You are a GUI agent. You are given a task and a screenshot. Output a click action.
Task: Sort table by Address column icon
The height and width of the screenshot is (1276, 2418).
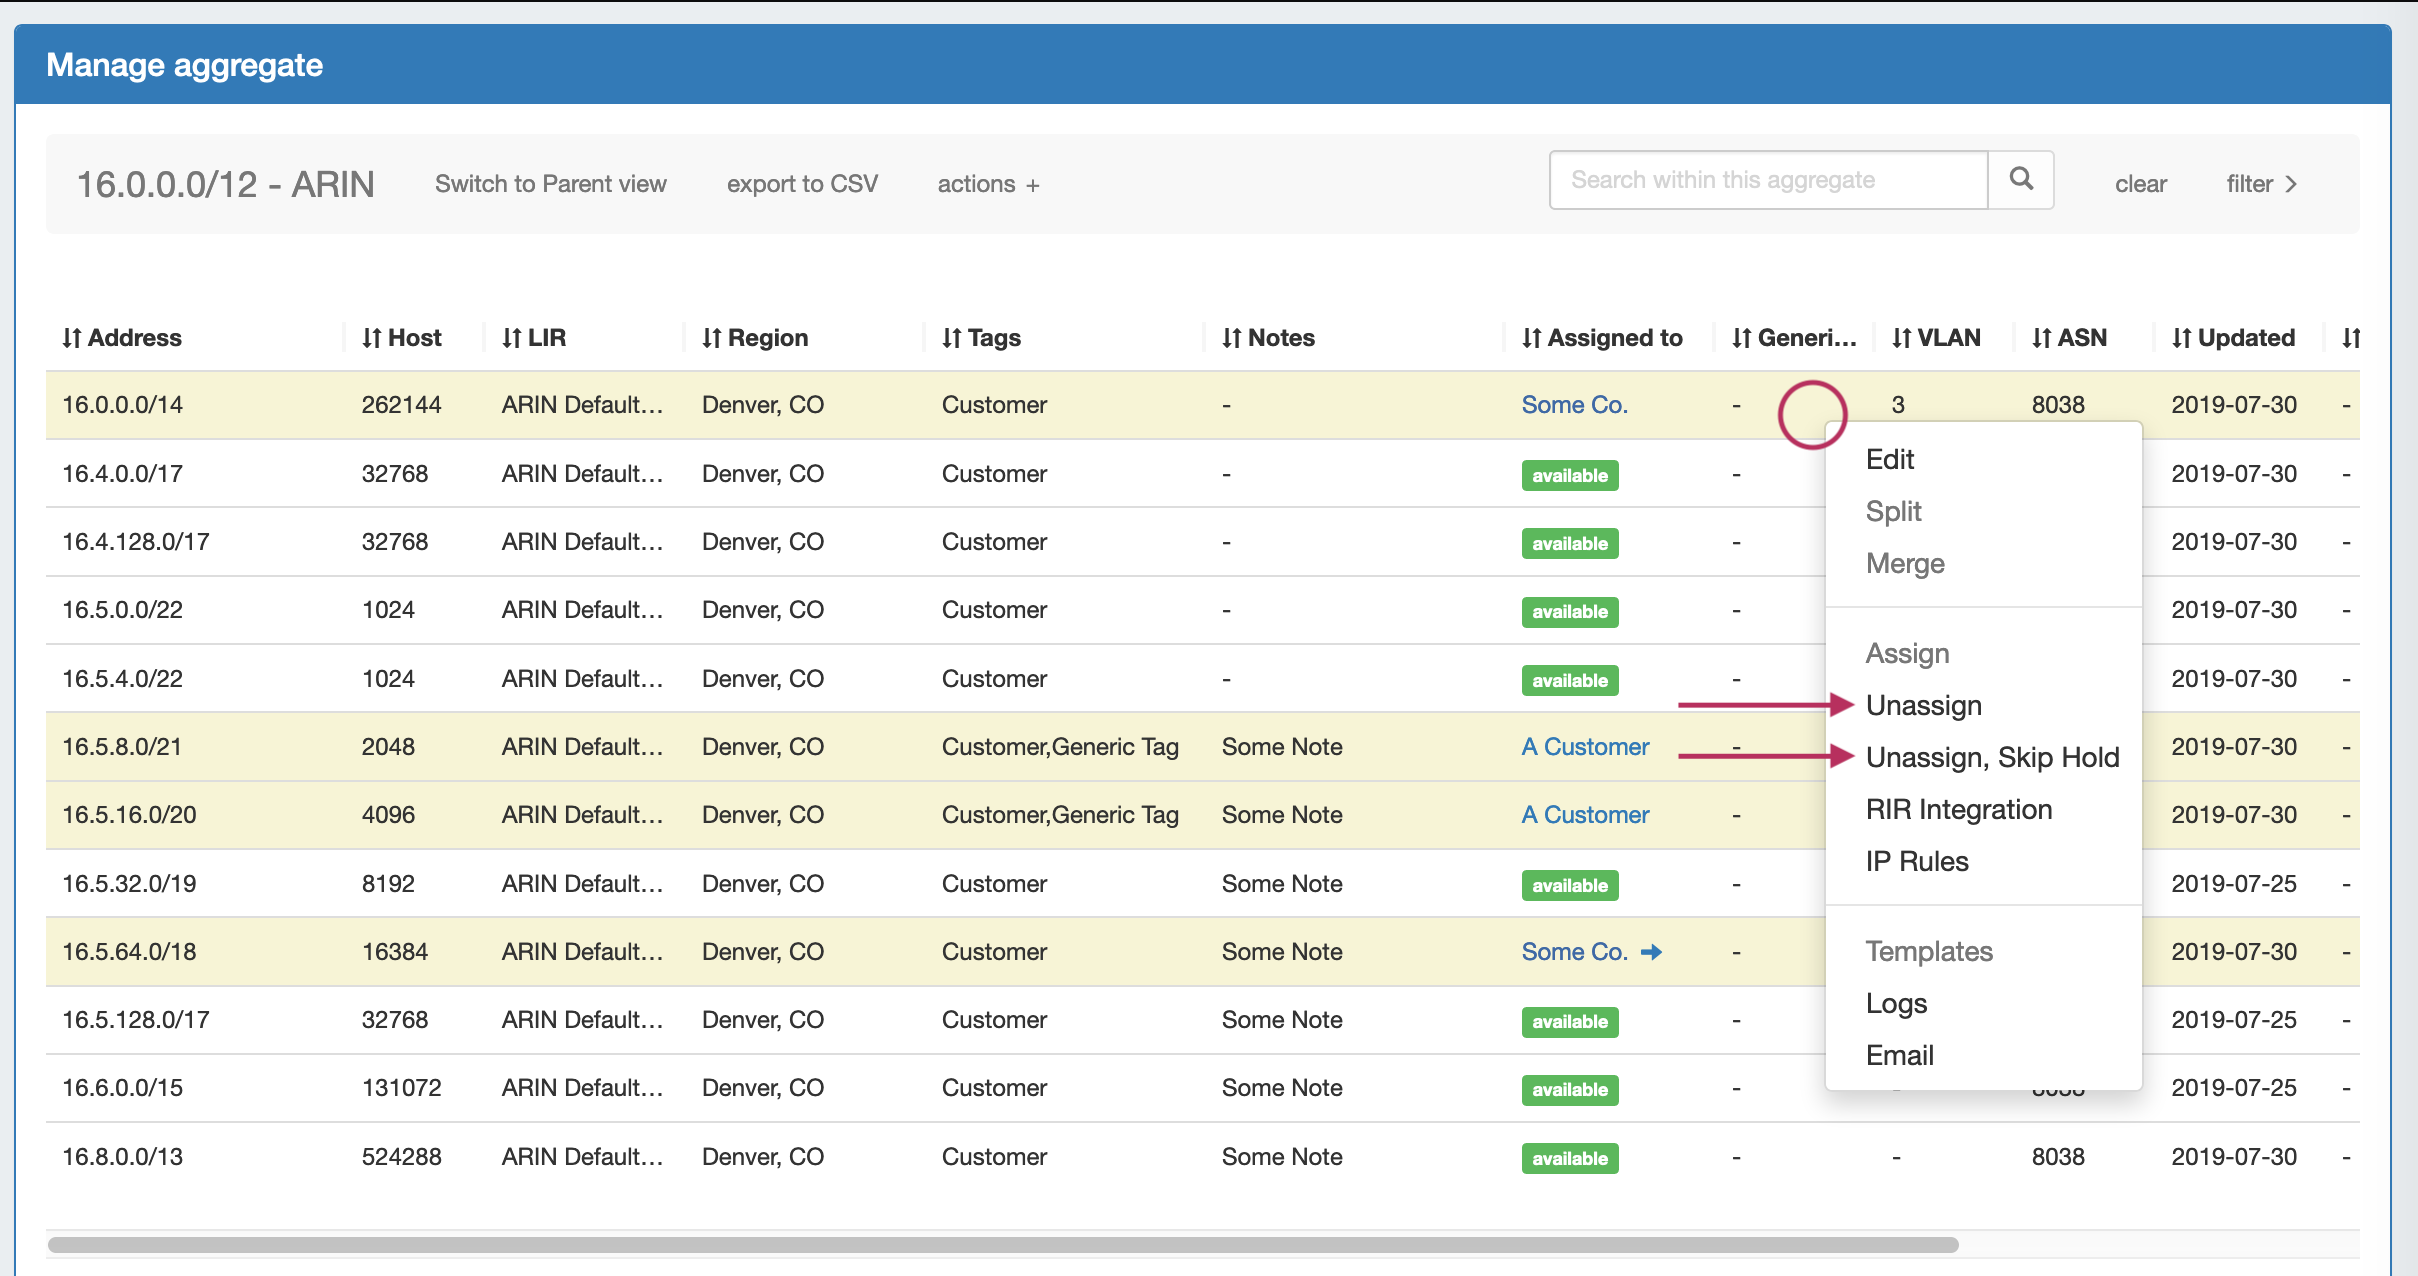click(x=71, y=338)
